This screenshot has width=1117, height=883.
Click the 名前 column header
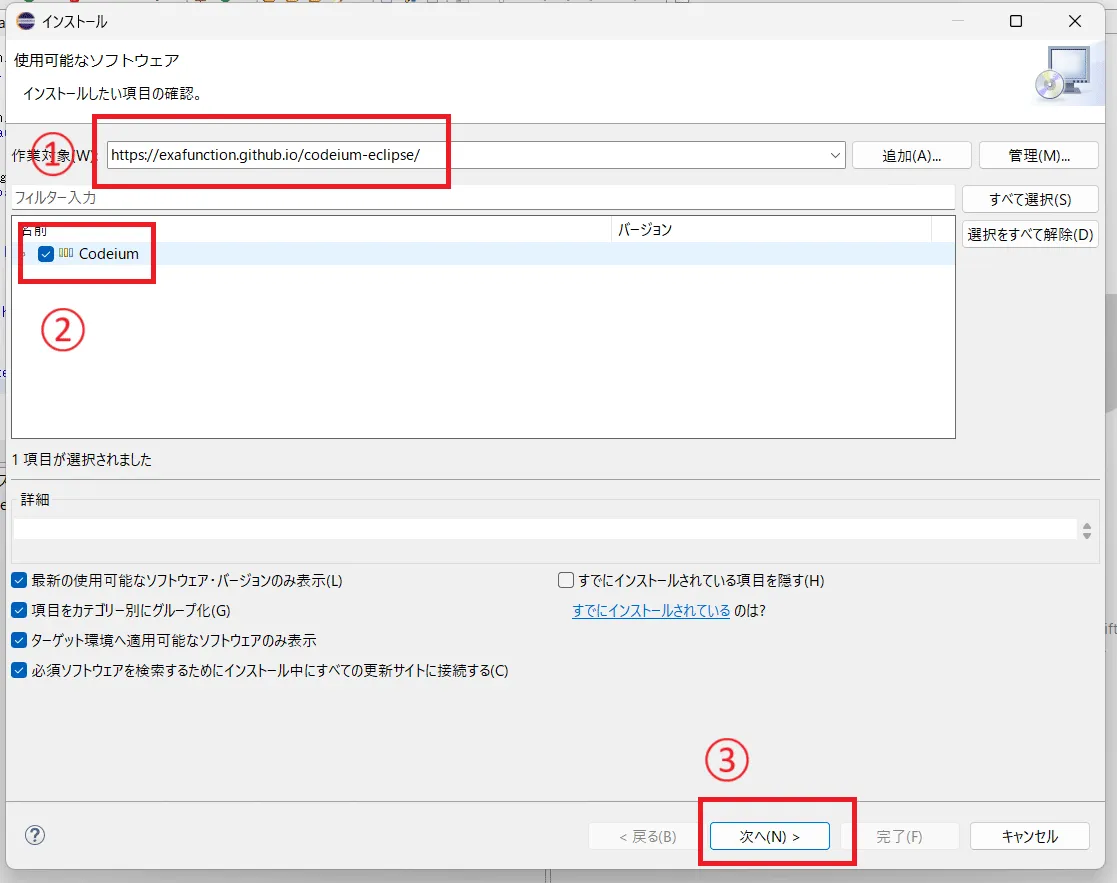click(x=311, y=229)
